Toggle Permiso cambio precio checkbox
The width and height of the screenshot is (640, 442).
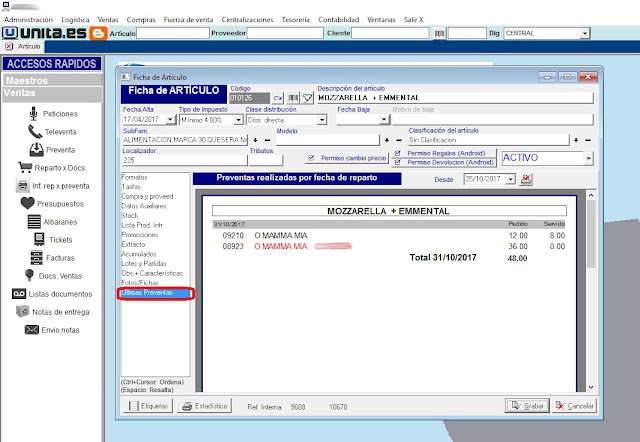click(x=311, y=158)
